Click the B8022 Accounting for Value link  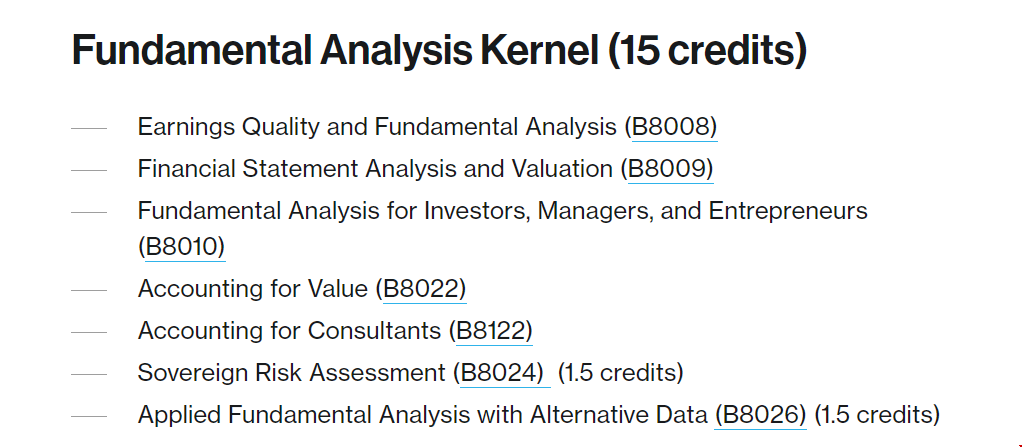(x=424, y=289)
